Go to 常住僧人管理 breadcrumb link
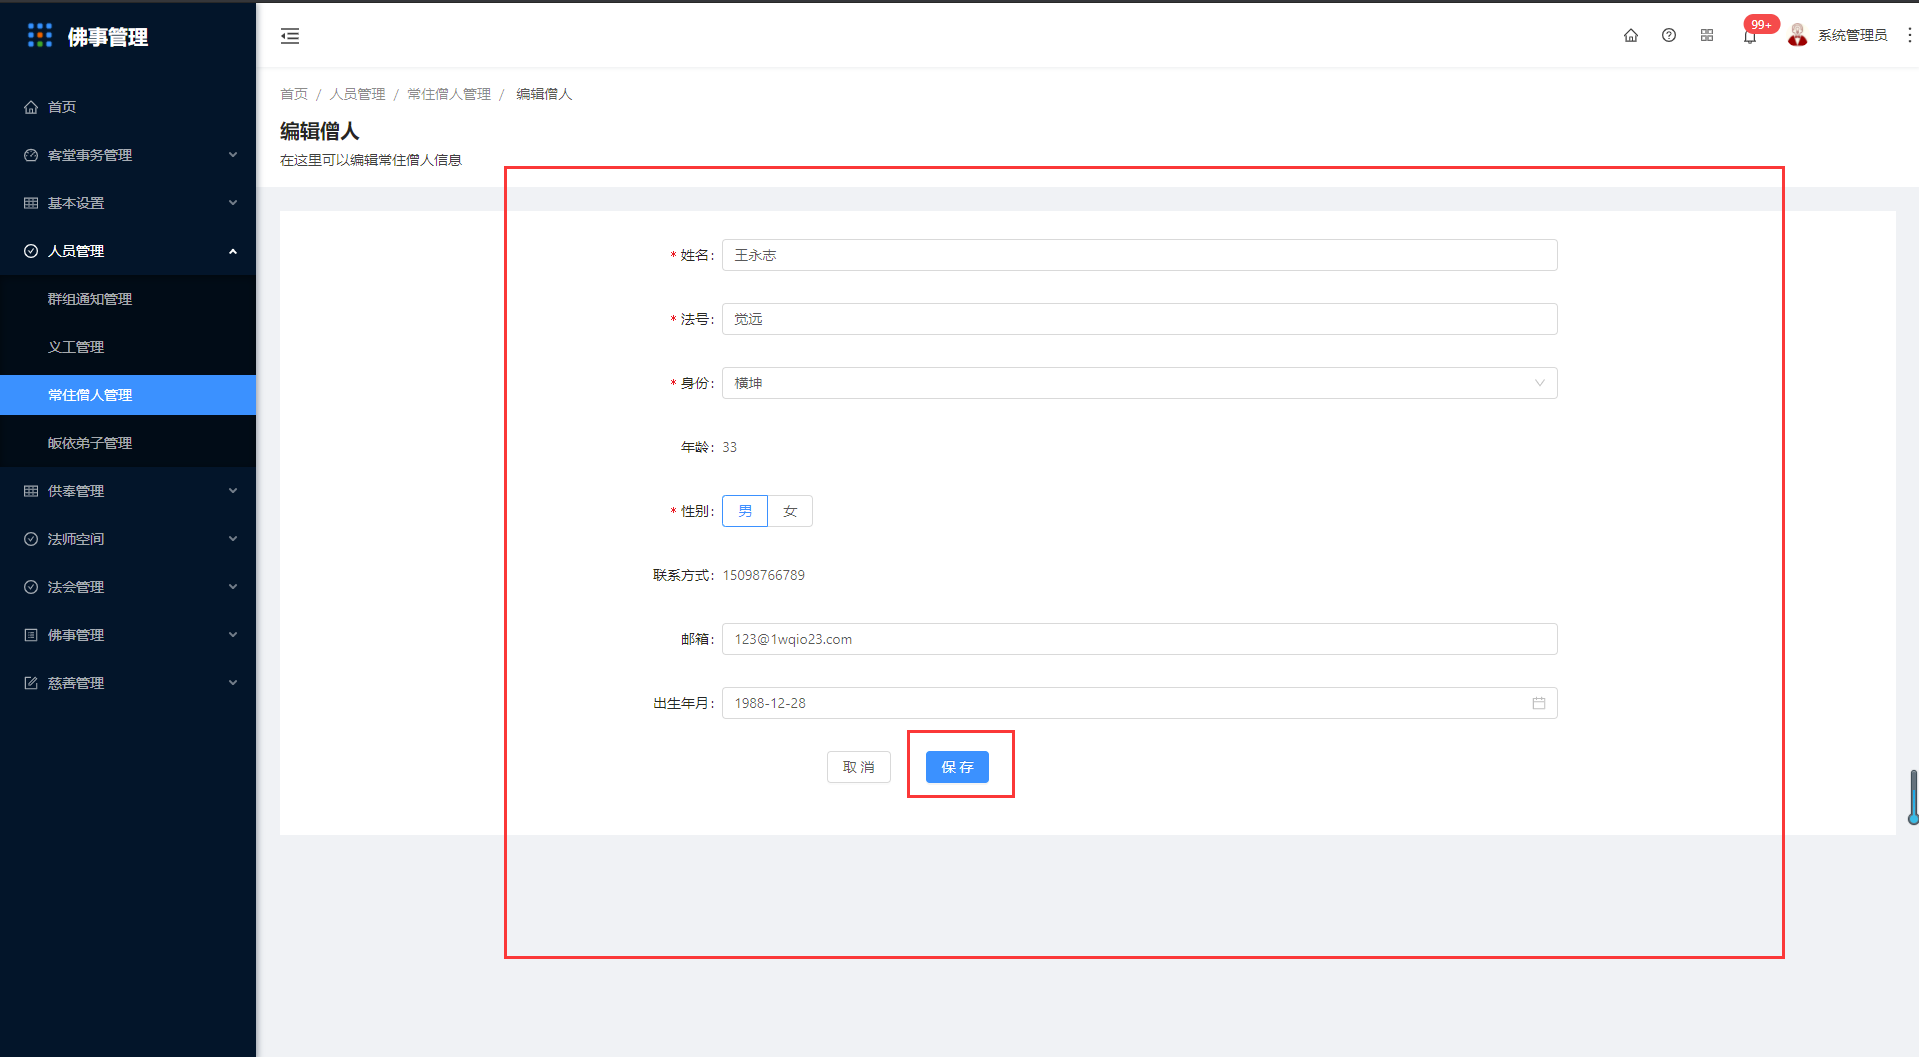The image size is (1919, 1057). [x=449, y=94]
